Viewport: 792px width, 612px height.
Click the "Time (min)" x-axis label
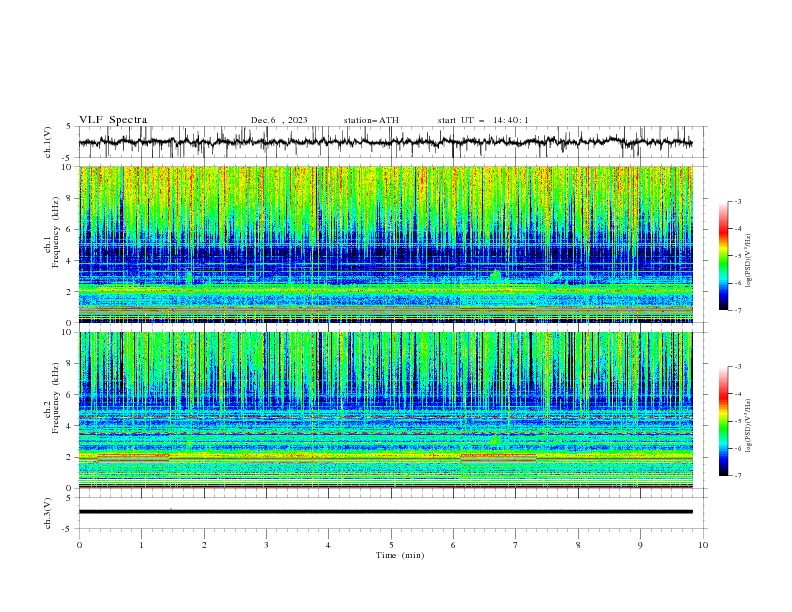[x=400, y=555]
